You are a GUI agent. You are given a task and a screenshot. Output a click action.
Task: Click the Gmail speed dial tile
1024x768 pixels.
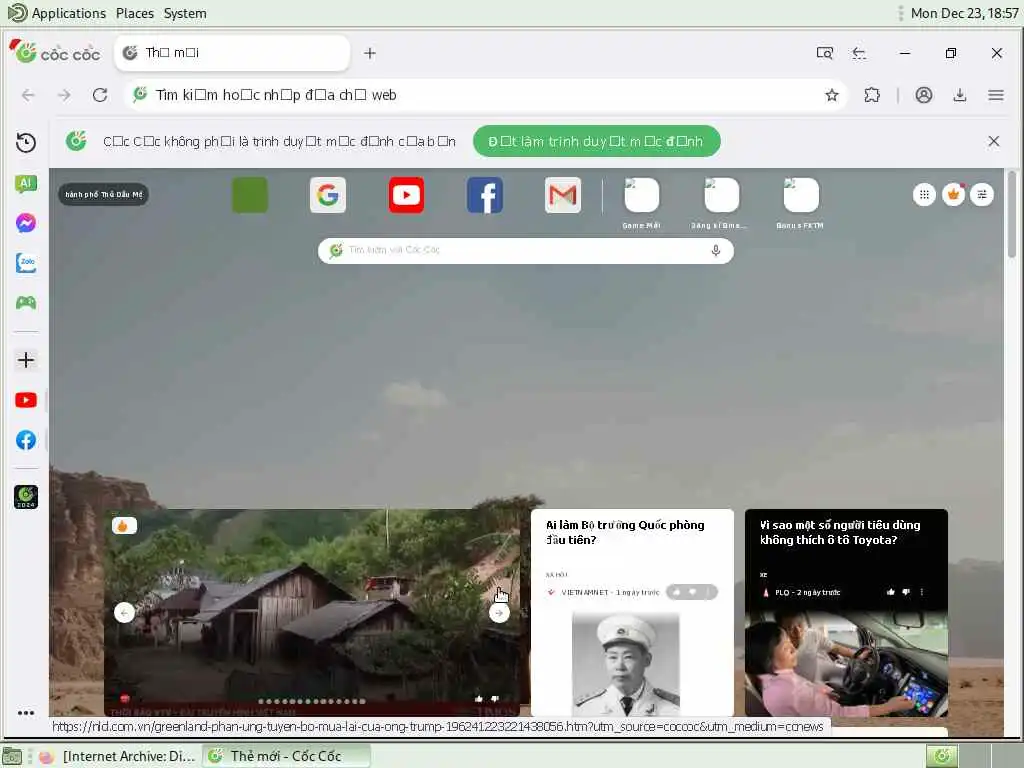coord(563,195)
